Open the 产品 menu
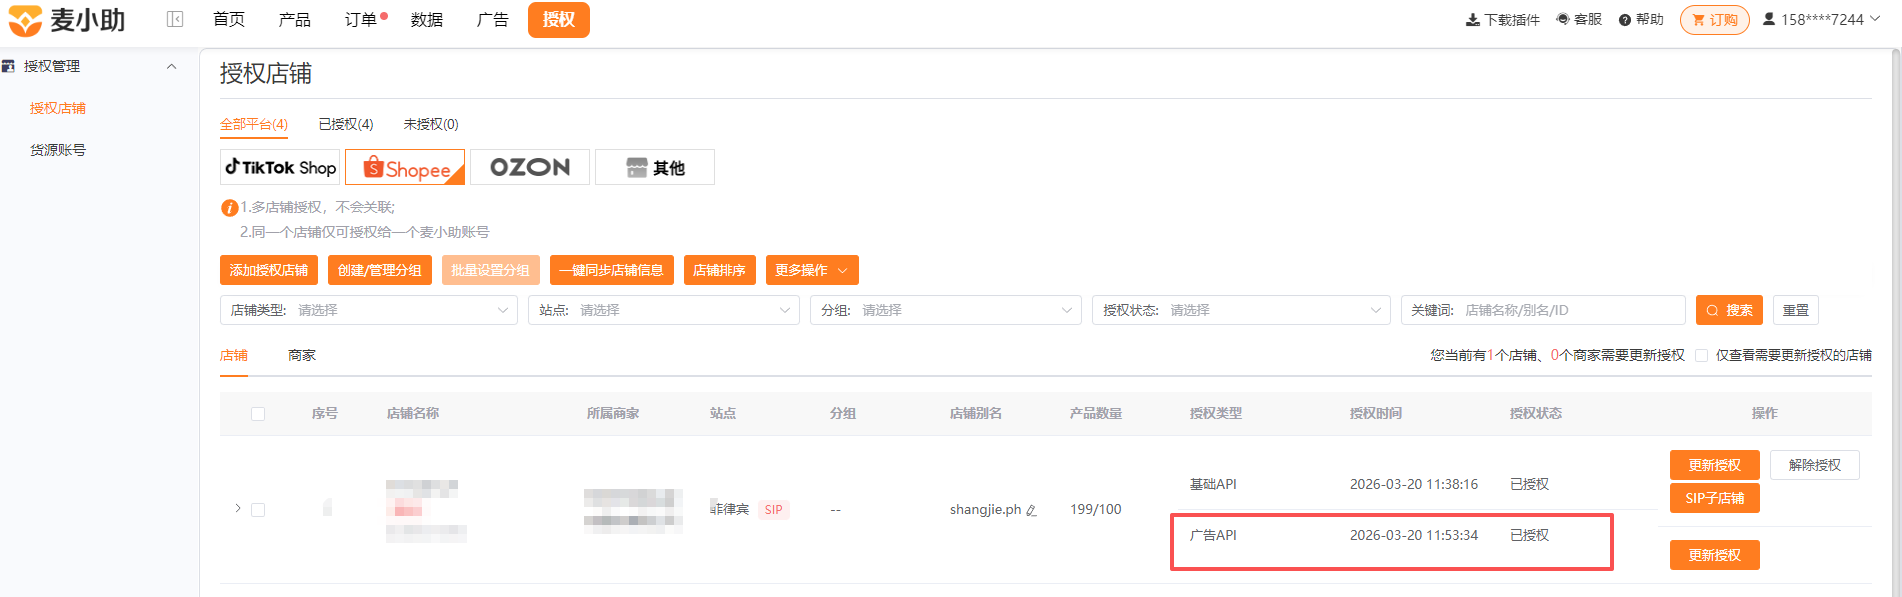This screenshot has width=1902, height=597. pos(295,20)
